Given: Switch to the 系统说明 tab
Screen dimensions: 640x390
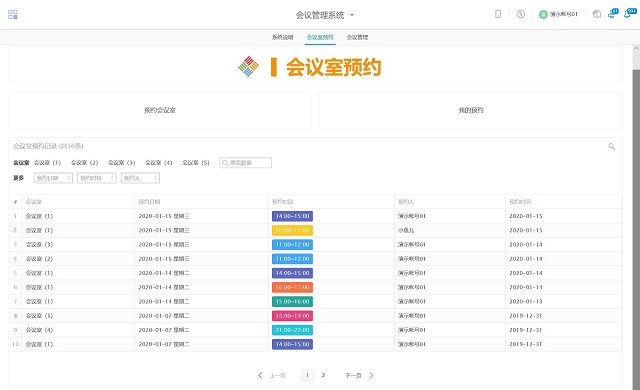Looking at the screenshot, I should 282,37.
